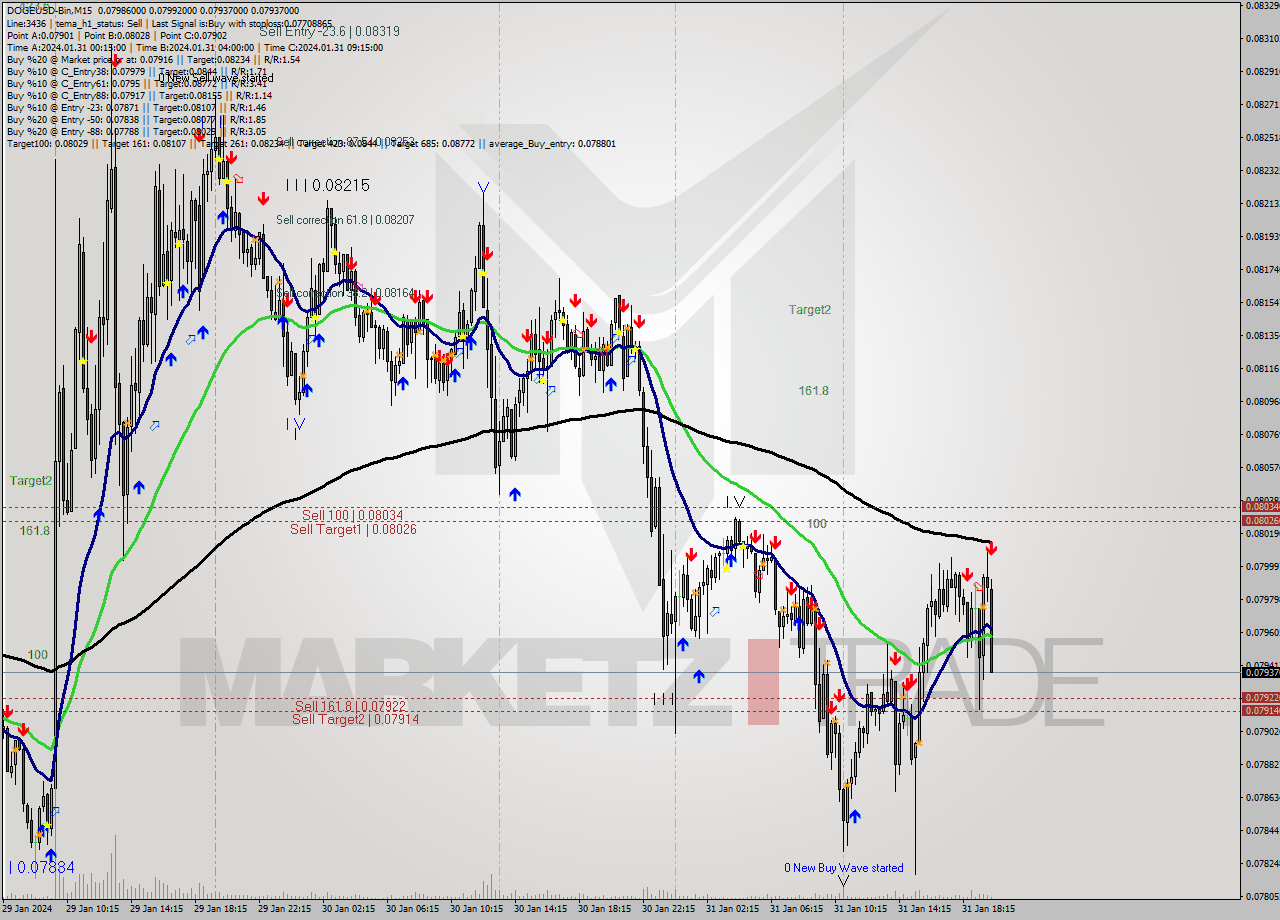Click the 'Sell Target2 | 0.07914' label
This screenshot has width=1280, height=920.
355,719
